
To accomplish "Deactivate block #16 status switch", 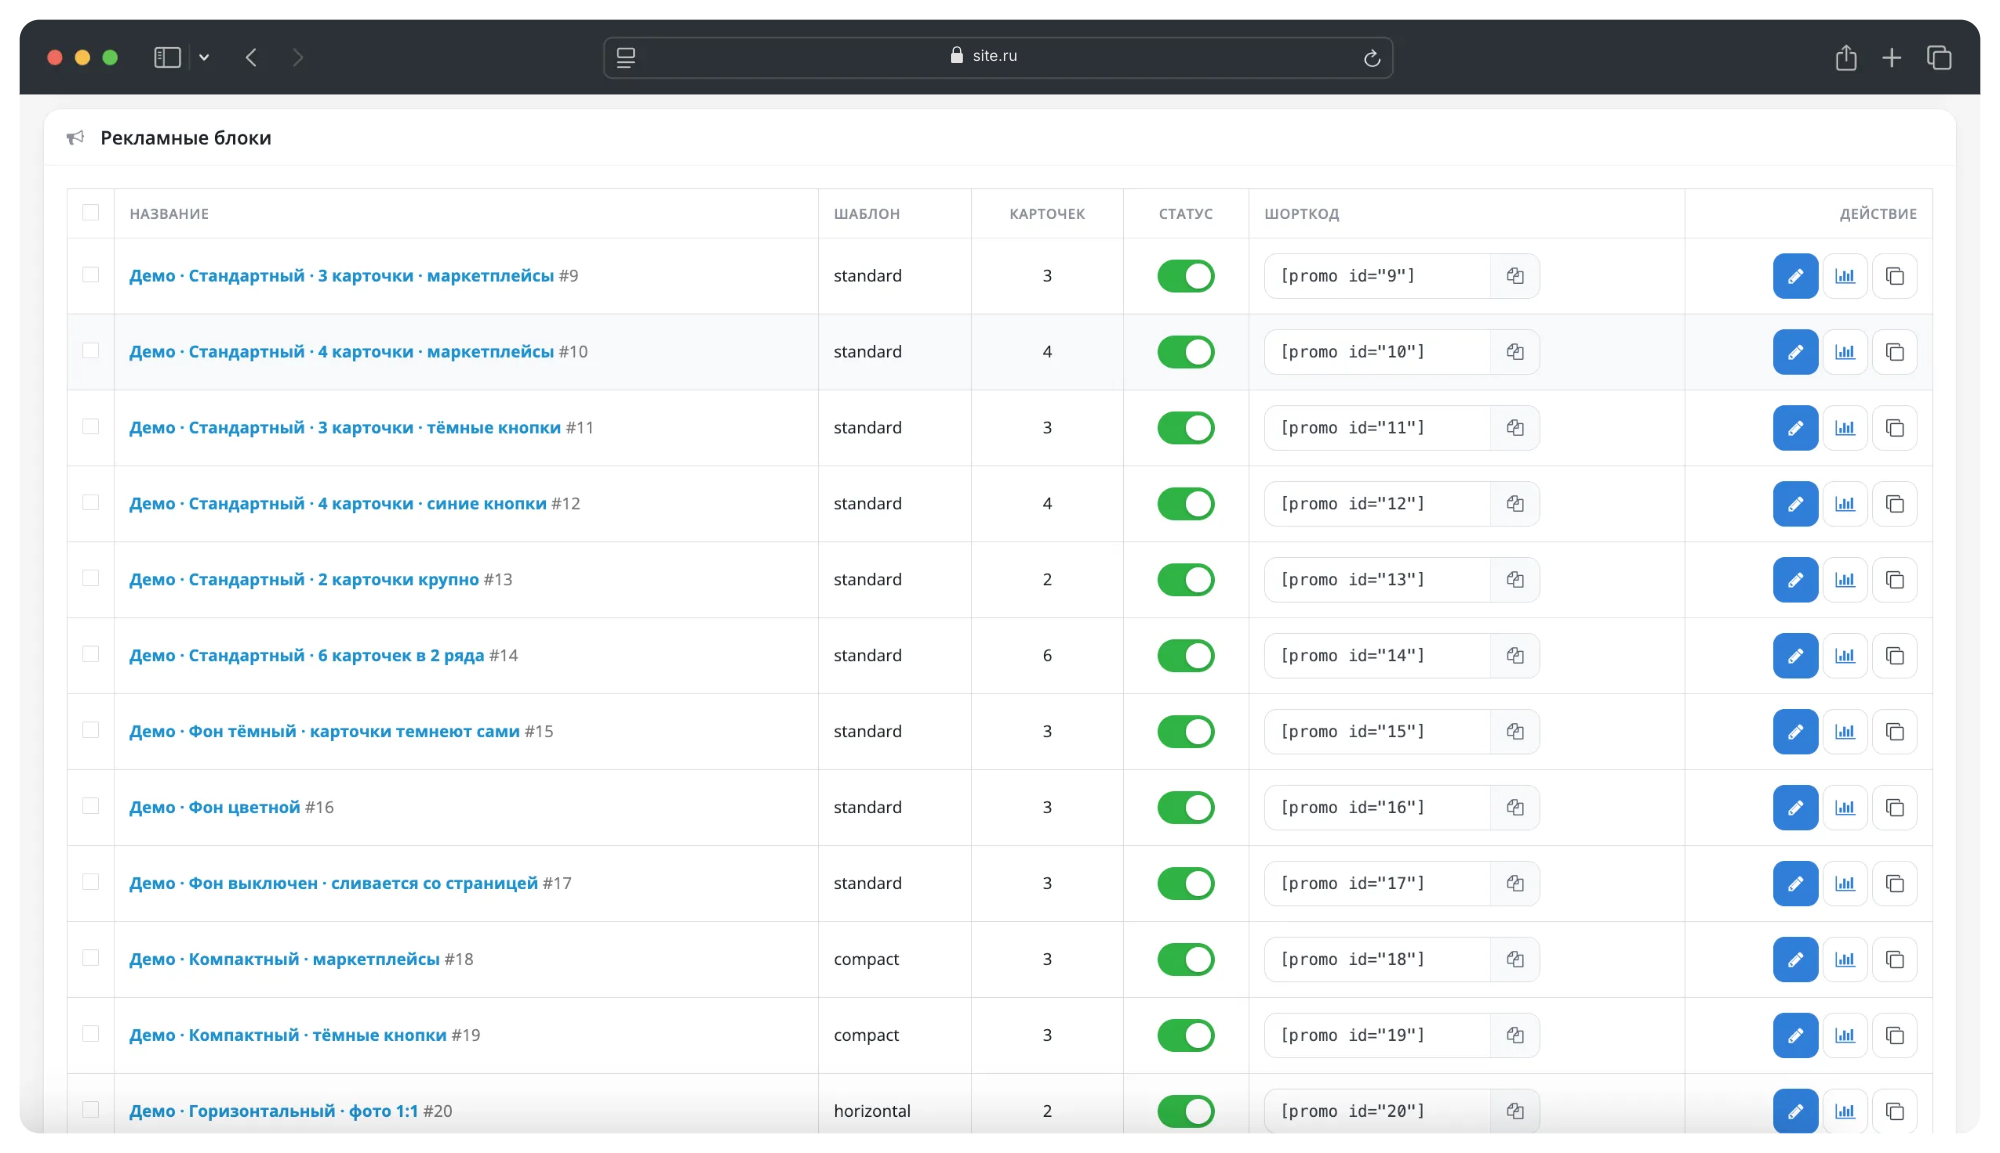I will pyautogui.click(x=1185, y=808).
